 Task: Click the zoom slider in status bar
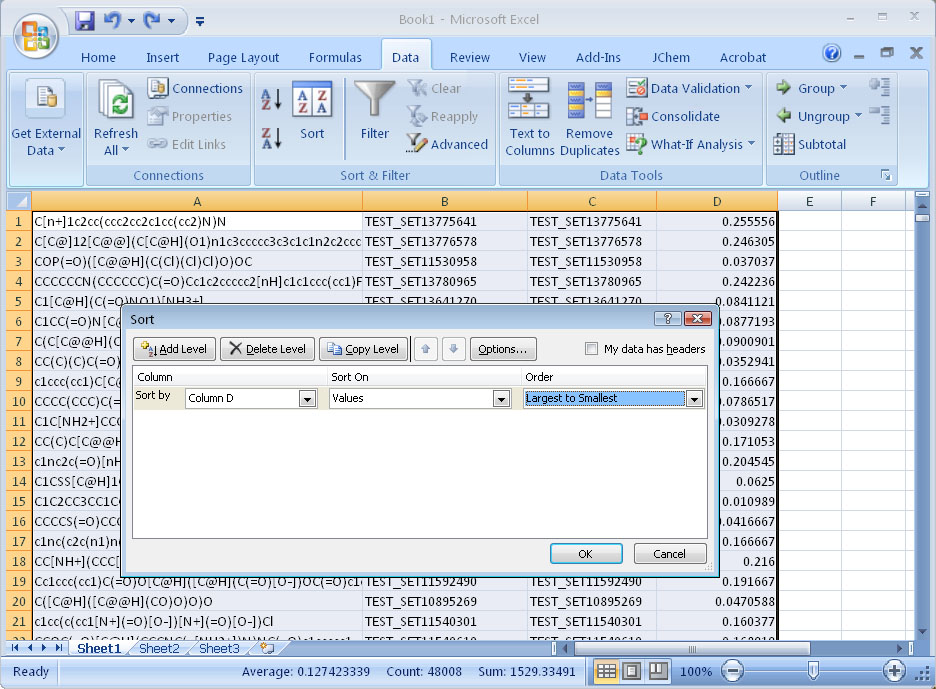click(813, 670)
